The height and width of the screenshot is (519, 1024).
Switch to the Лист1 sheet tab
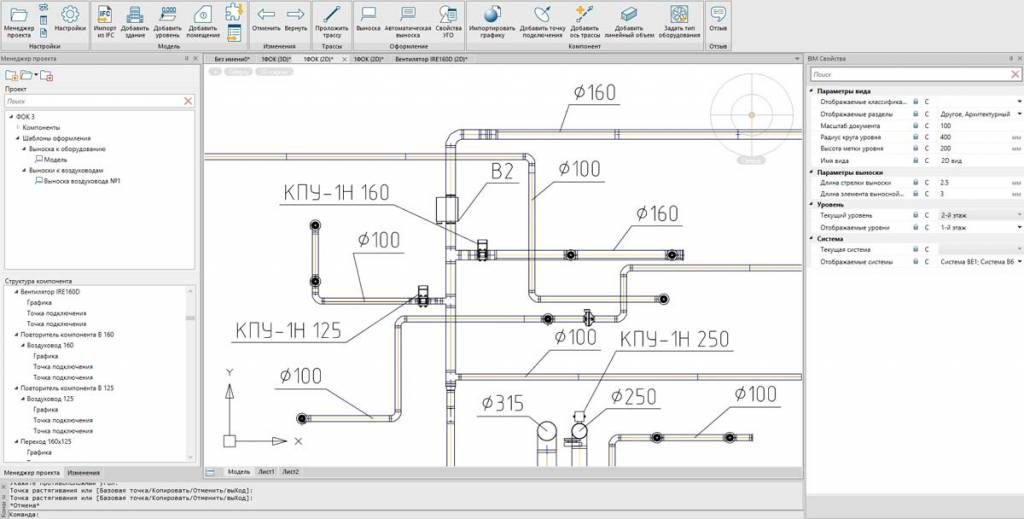click(x=266, y=471)
